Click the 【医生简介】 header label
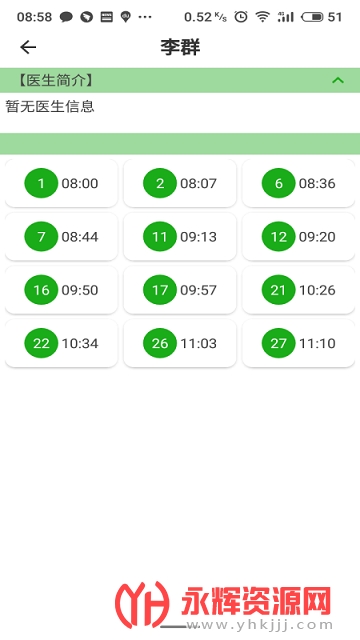The height and width of the screenshot is (640, 360). [56, 80]
